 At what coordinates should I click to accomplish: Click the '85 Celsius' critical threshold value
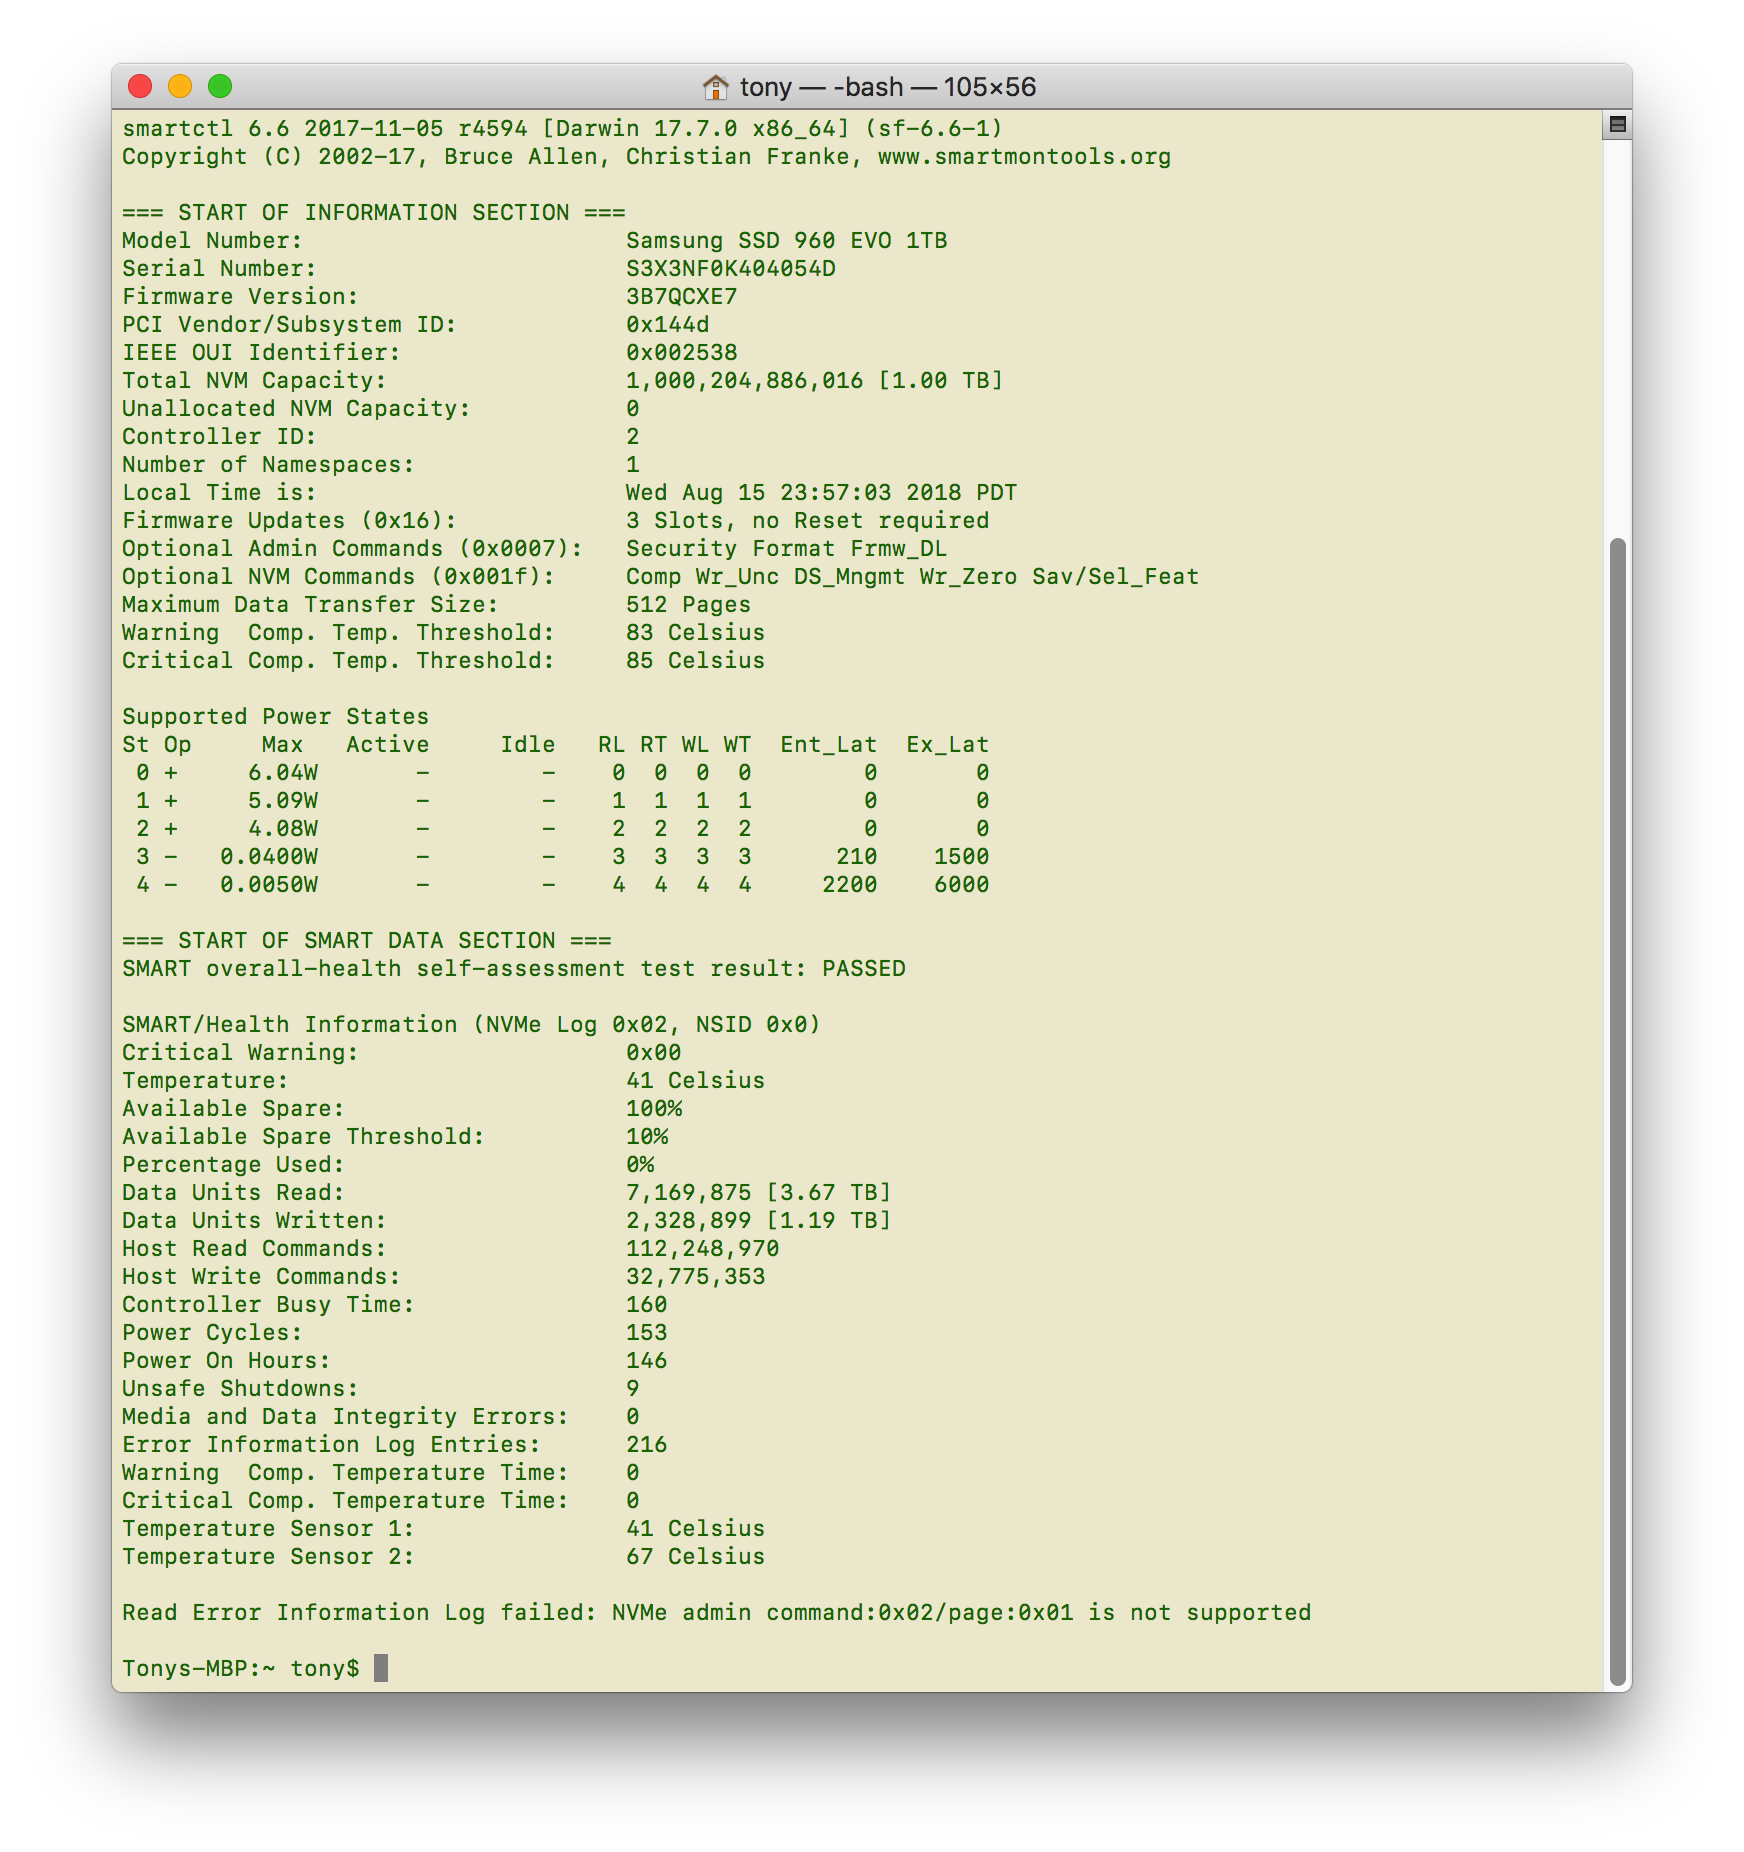click(x=695, y=661)
